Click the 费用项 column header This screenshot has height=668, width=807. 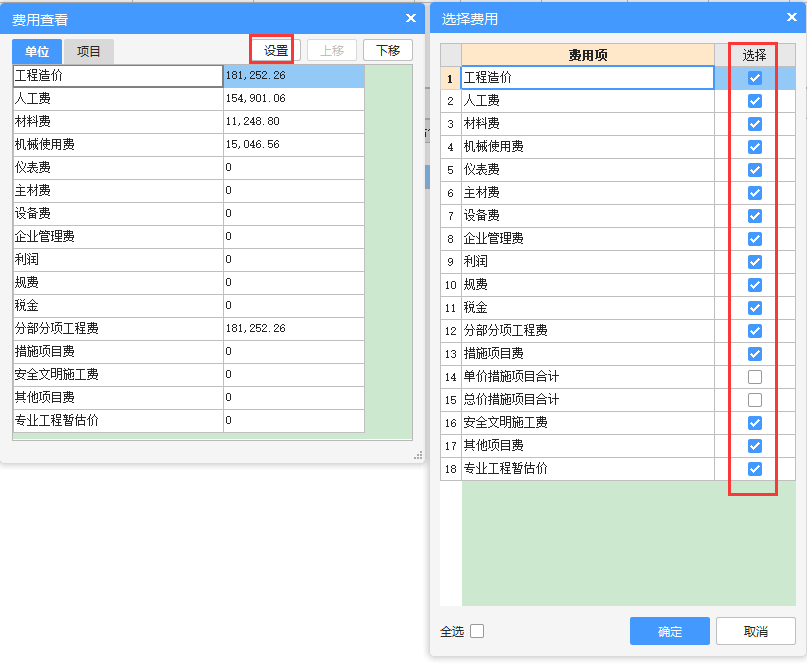pos(587,55)
